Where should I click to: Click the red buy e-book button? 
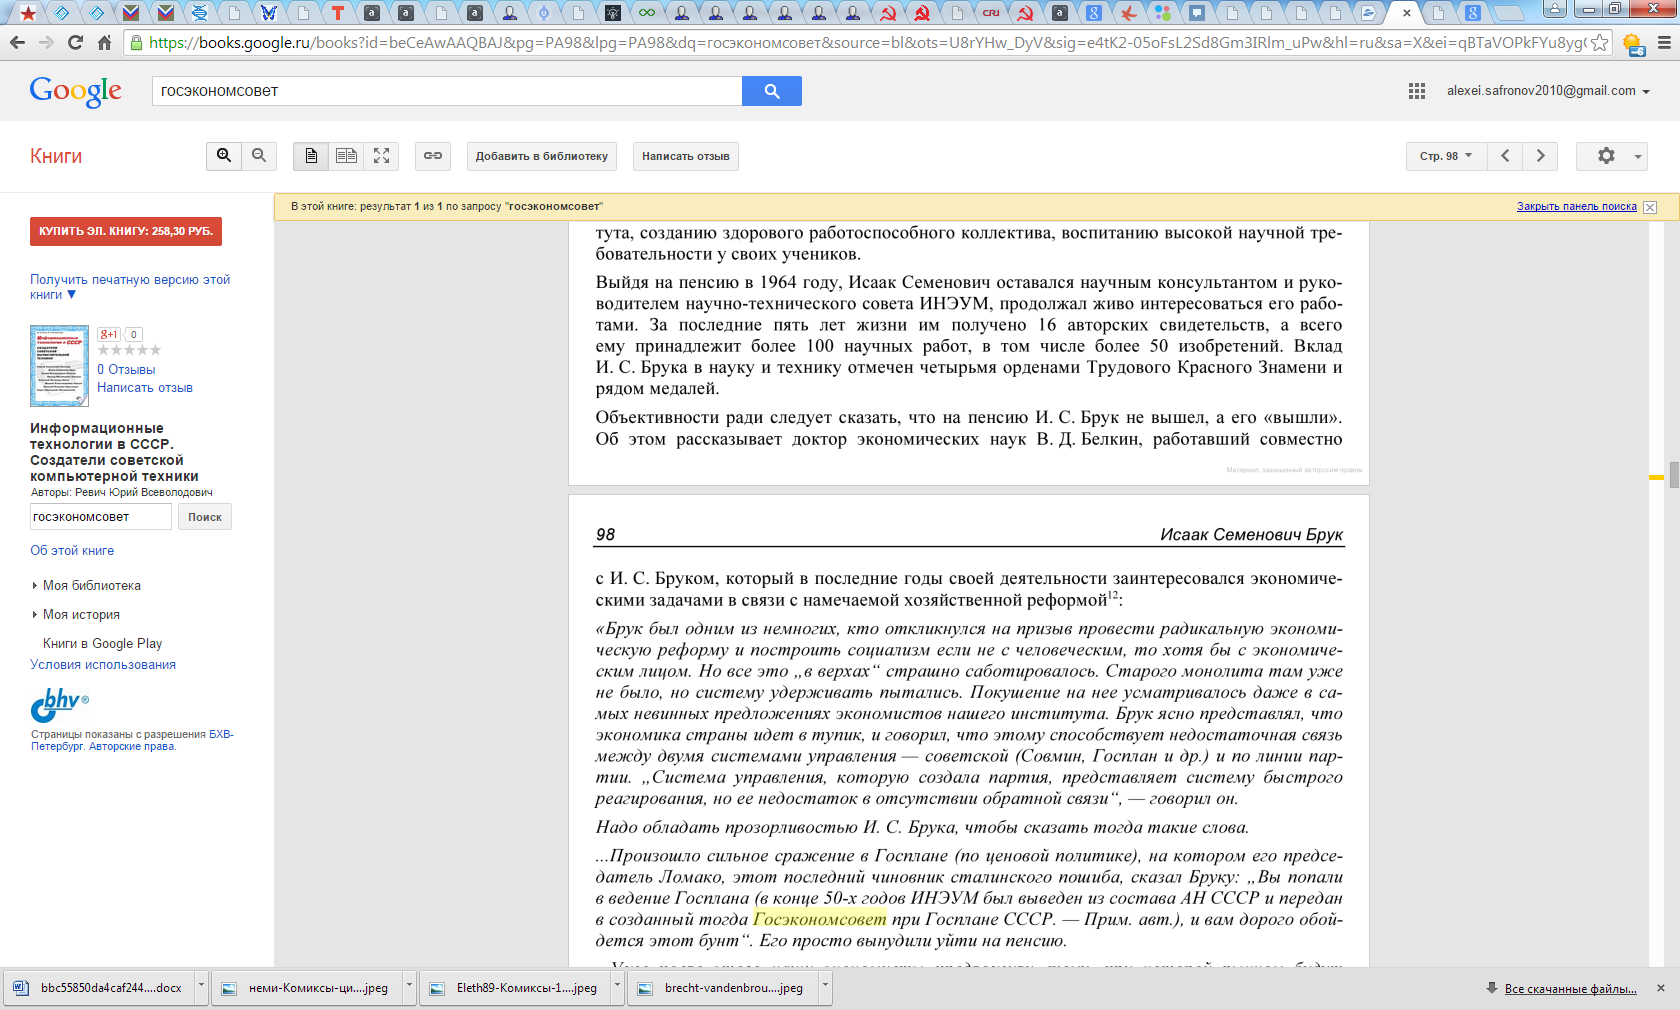coord(126,231)
